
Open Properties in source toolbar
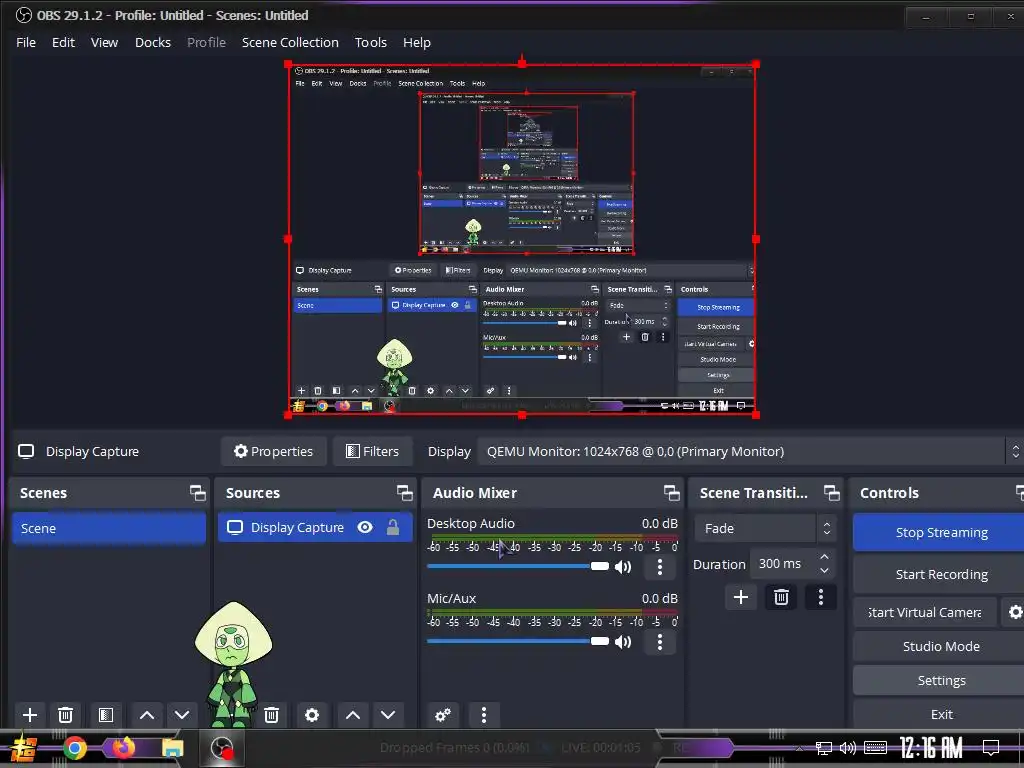(274, 451)
